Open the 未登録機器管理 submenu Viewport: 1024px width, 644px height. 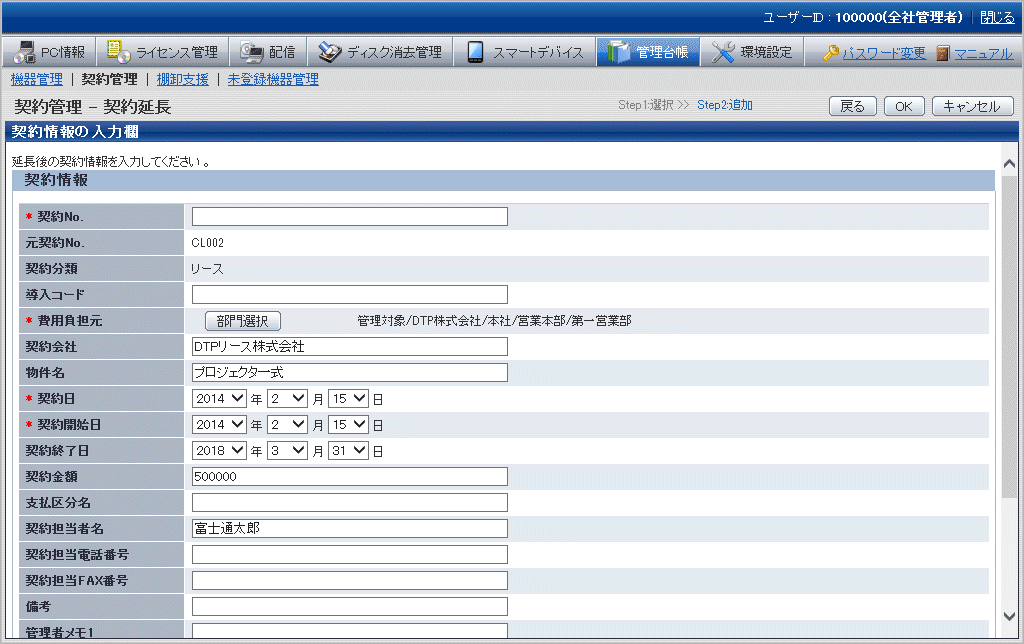pyautogui.click(x=272, y=79)
